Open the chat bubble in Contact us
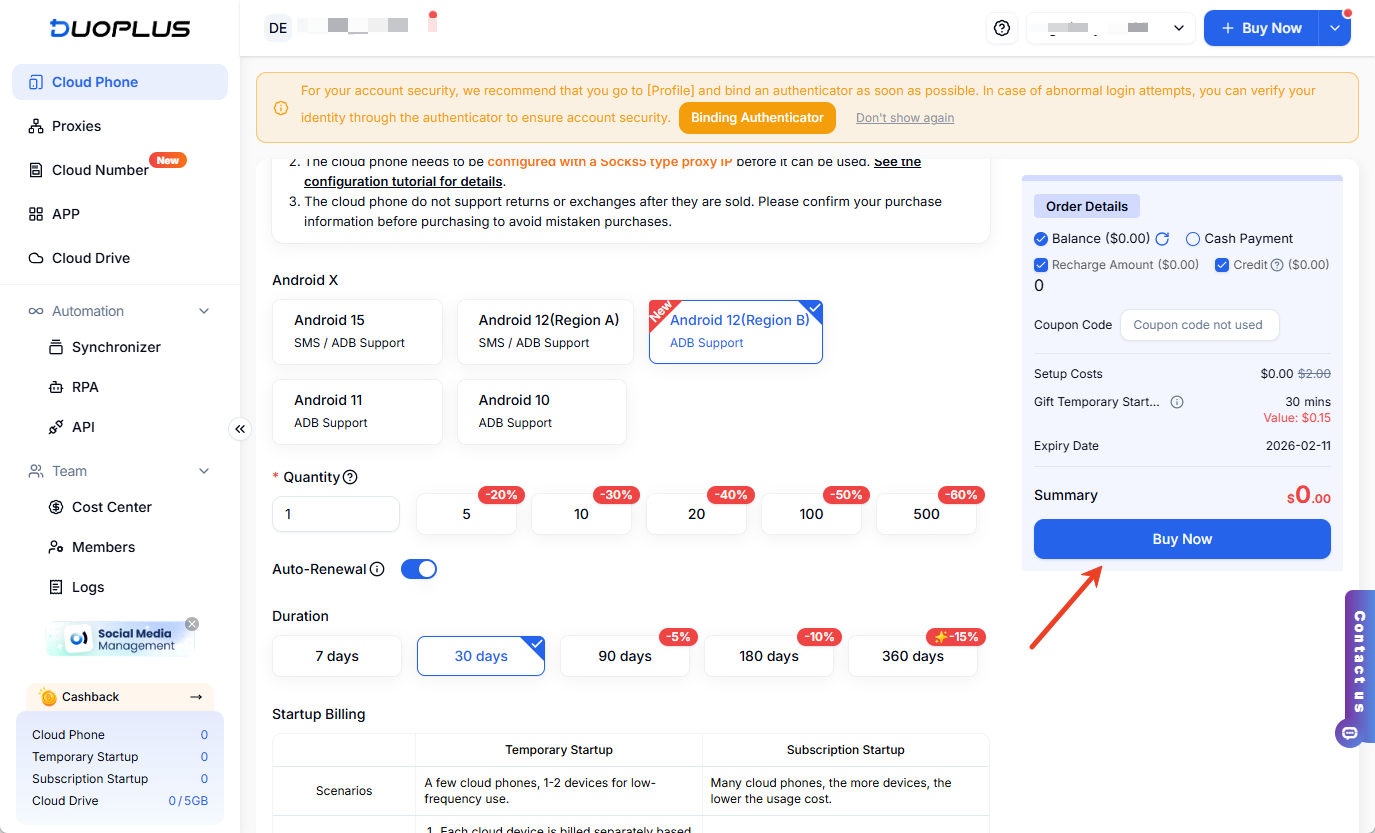 click(x=1349, y=733)
